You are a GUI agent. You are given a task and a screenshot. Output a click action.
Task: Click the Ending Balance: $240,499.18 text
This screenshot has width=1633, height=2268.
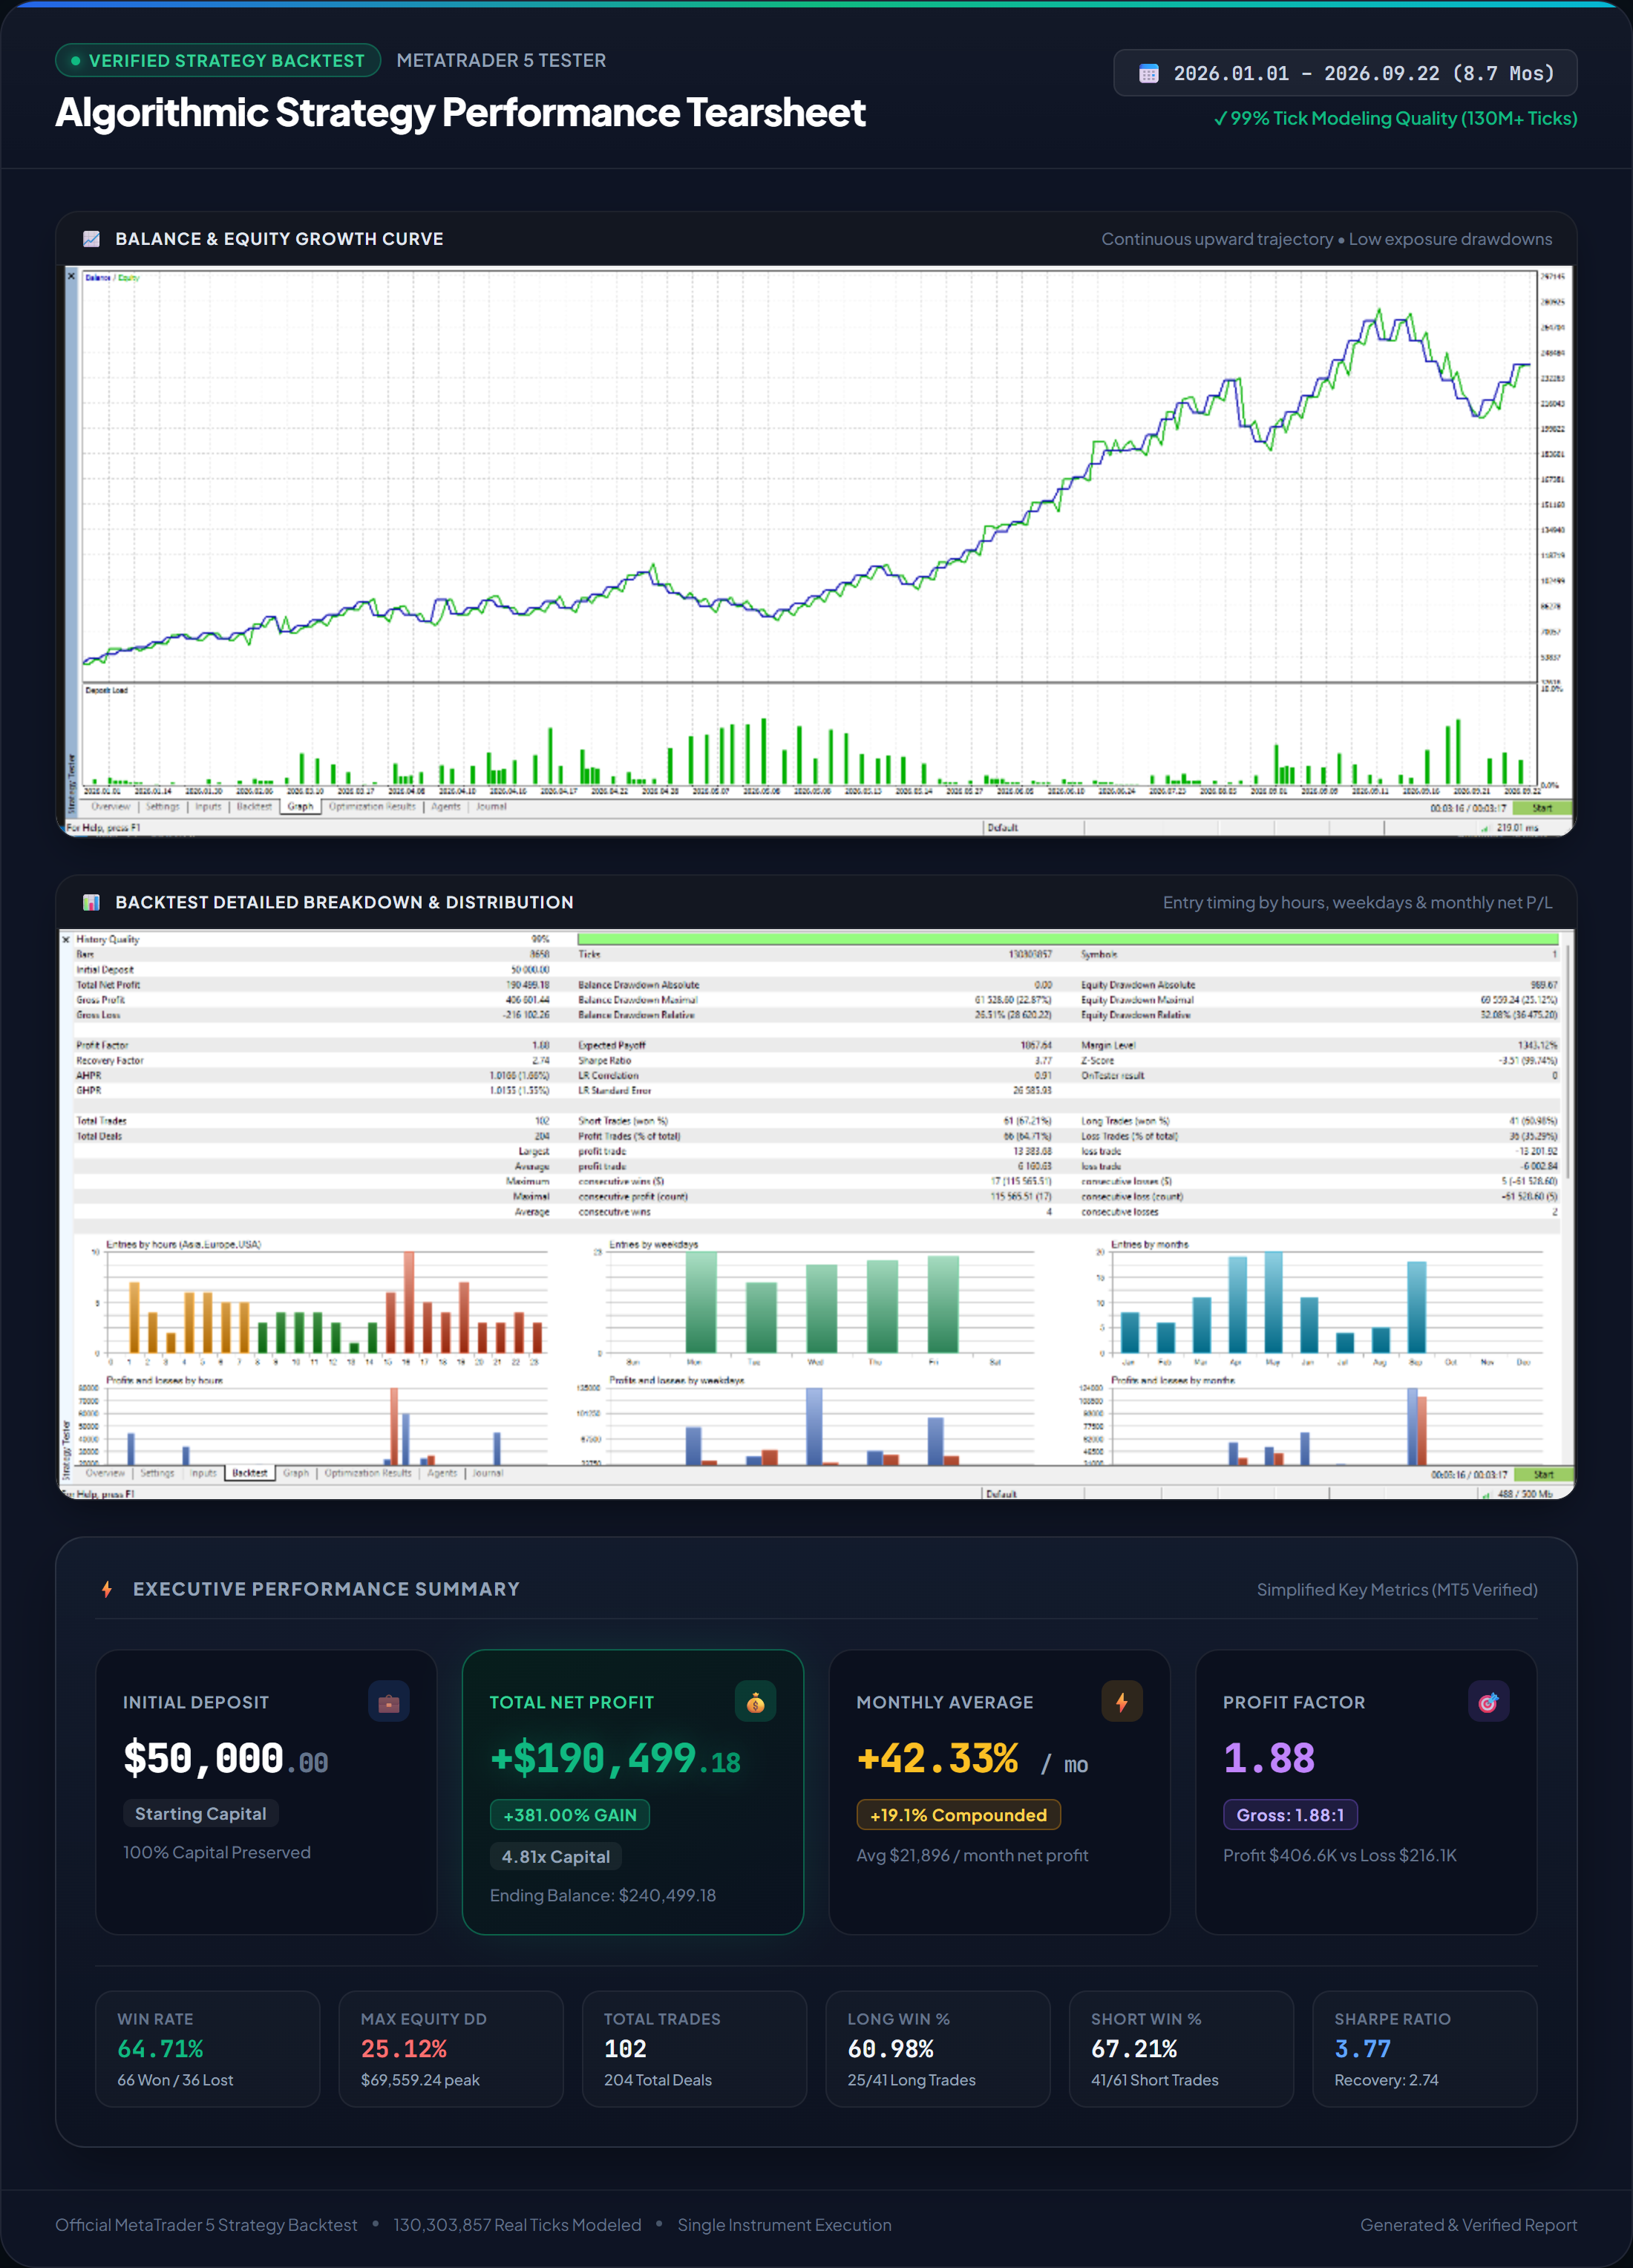click(x=603, y=1895)
